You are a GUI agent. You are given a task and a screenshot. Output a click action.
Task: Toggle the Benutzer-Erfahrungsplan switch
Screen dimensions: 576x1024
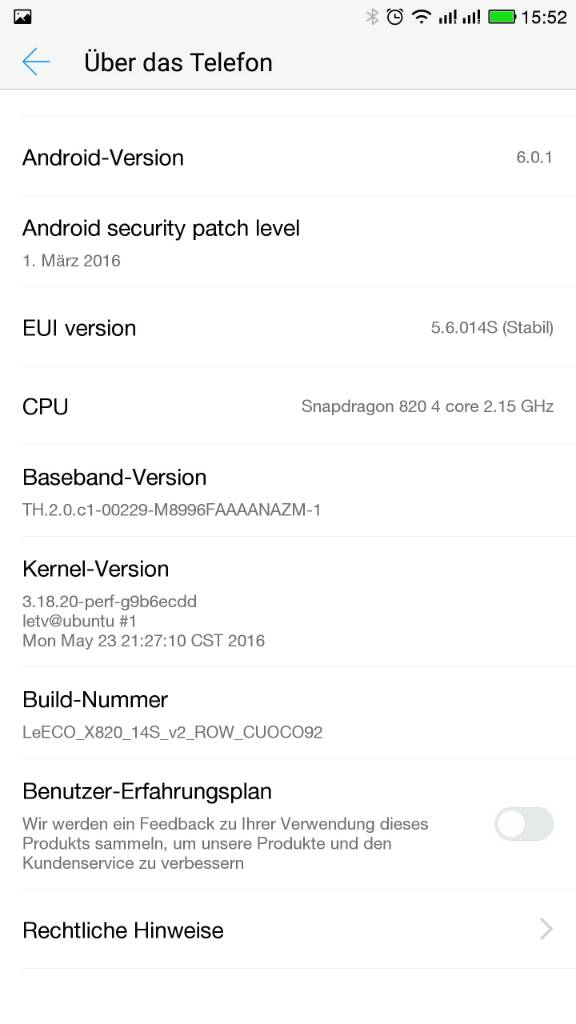point(524,824)
